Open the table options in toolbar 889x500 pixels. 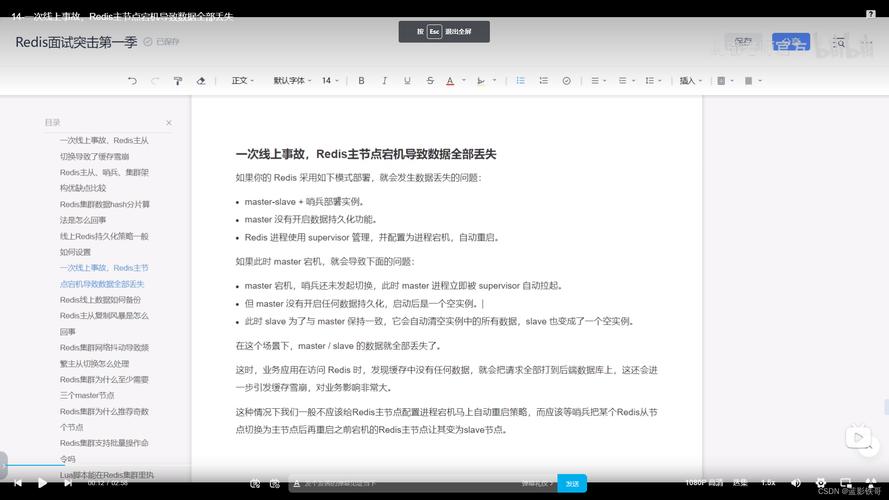pyautogui.click(x=725, y=80)
